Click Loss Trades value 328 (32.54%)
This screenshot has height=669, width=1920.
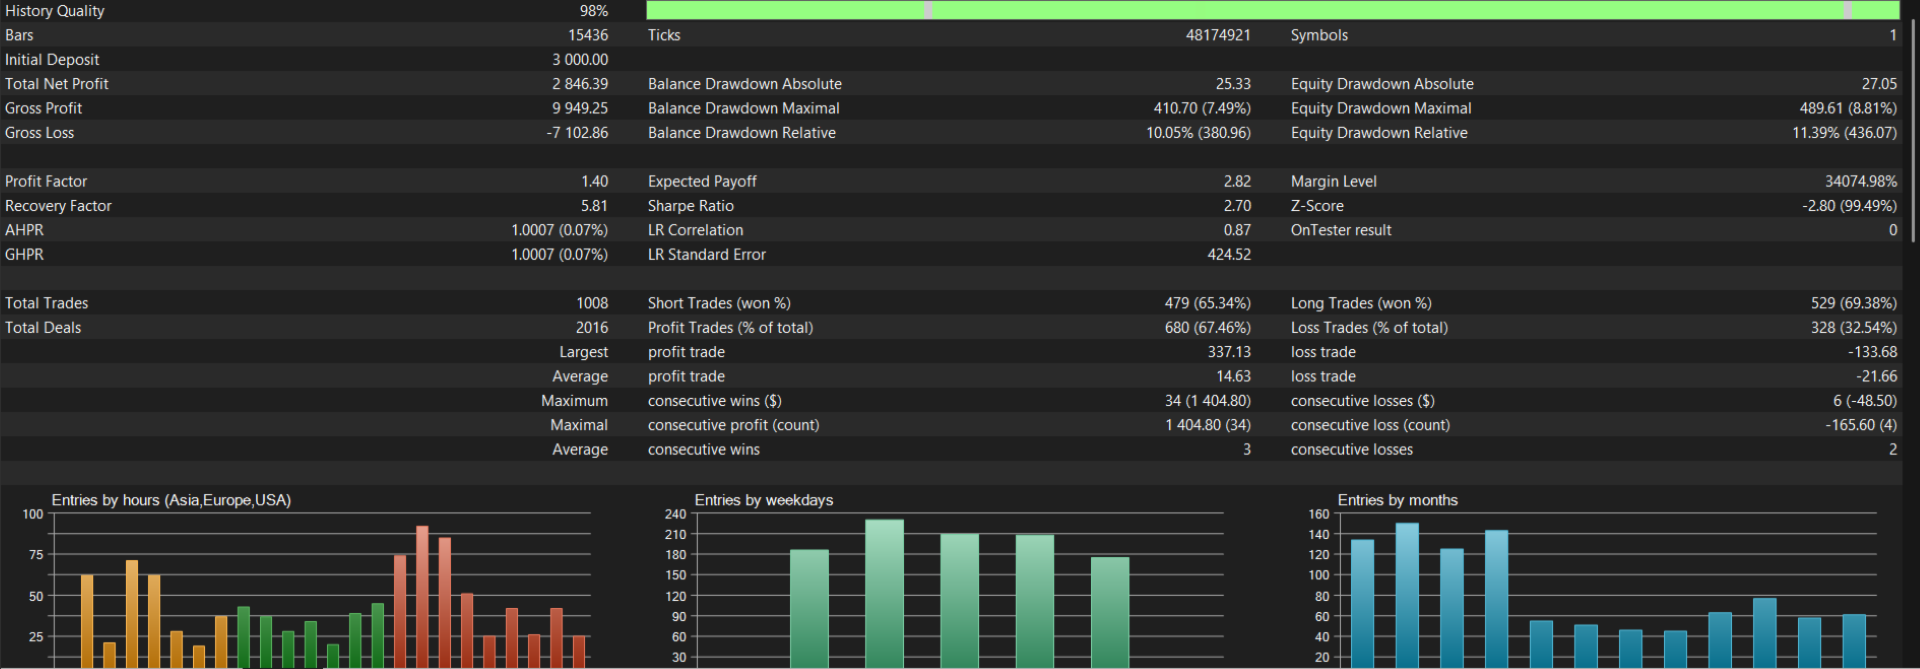(x=1853, y=327)
